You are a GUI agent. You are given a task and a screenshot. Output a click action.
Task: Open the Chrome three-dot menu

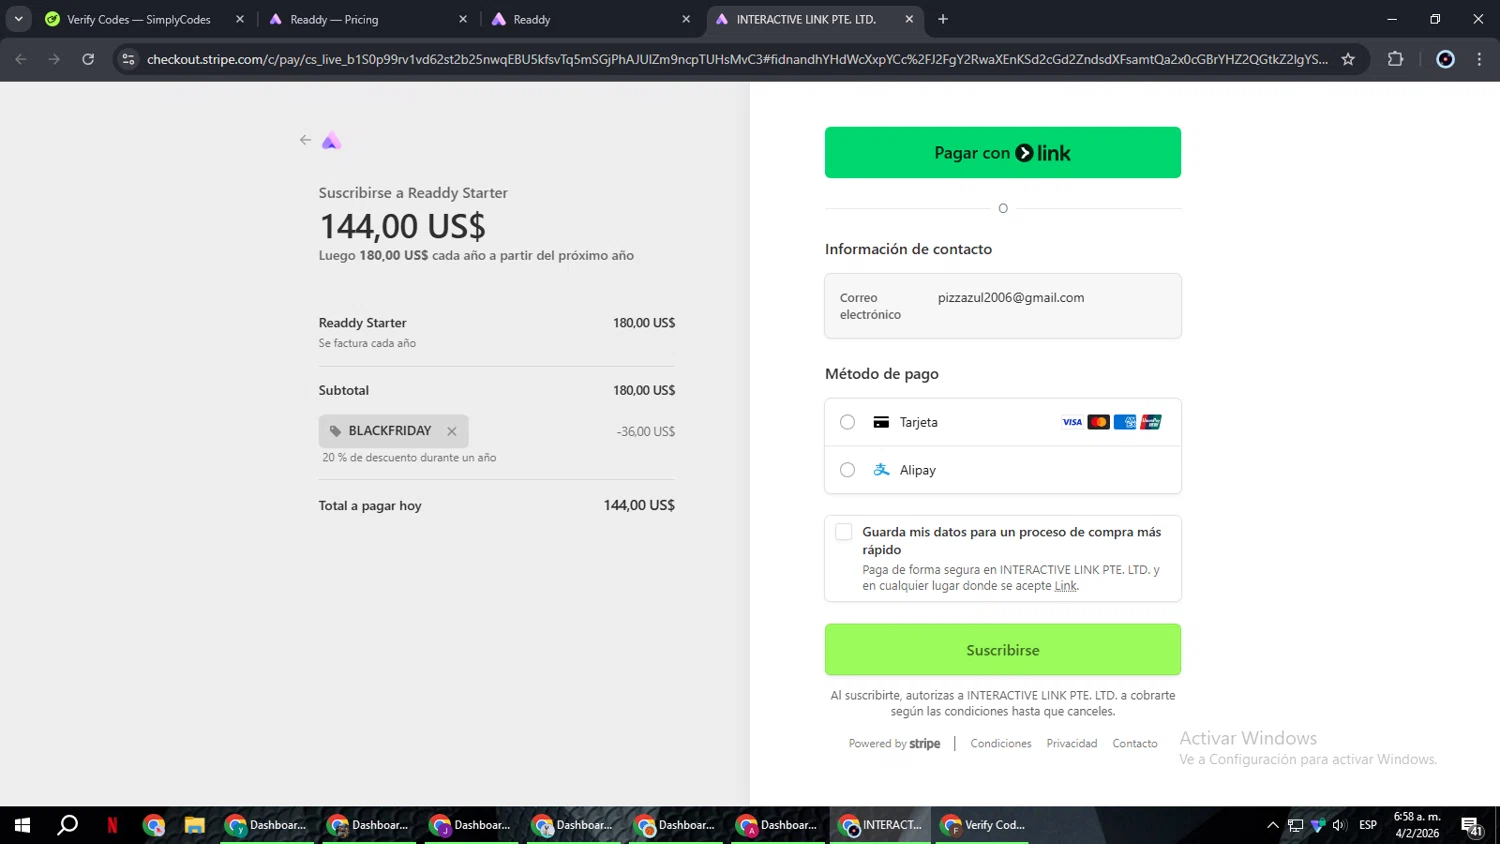1479,59
